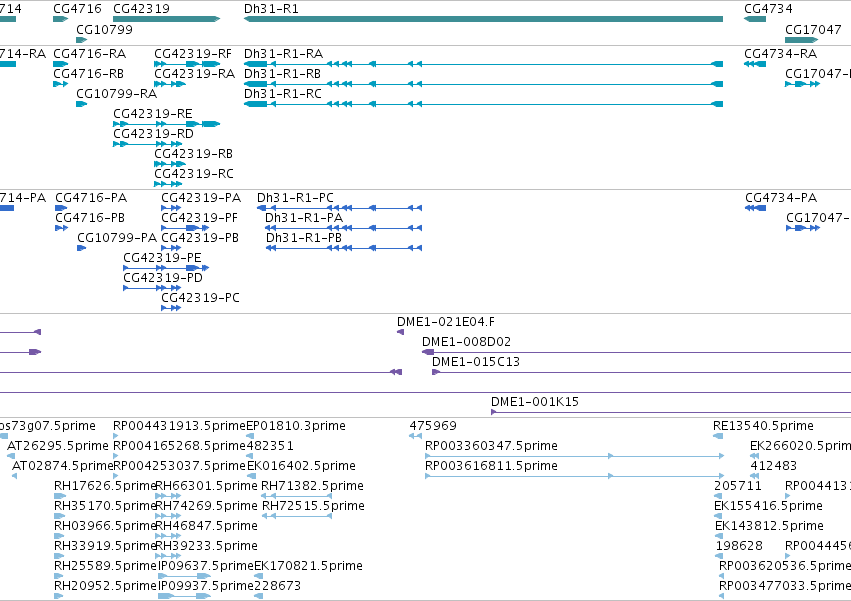This screenshot has height=601, width=851.
Task: Select protein CG42319-PE label
Action: pos(162,258)
